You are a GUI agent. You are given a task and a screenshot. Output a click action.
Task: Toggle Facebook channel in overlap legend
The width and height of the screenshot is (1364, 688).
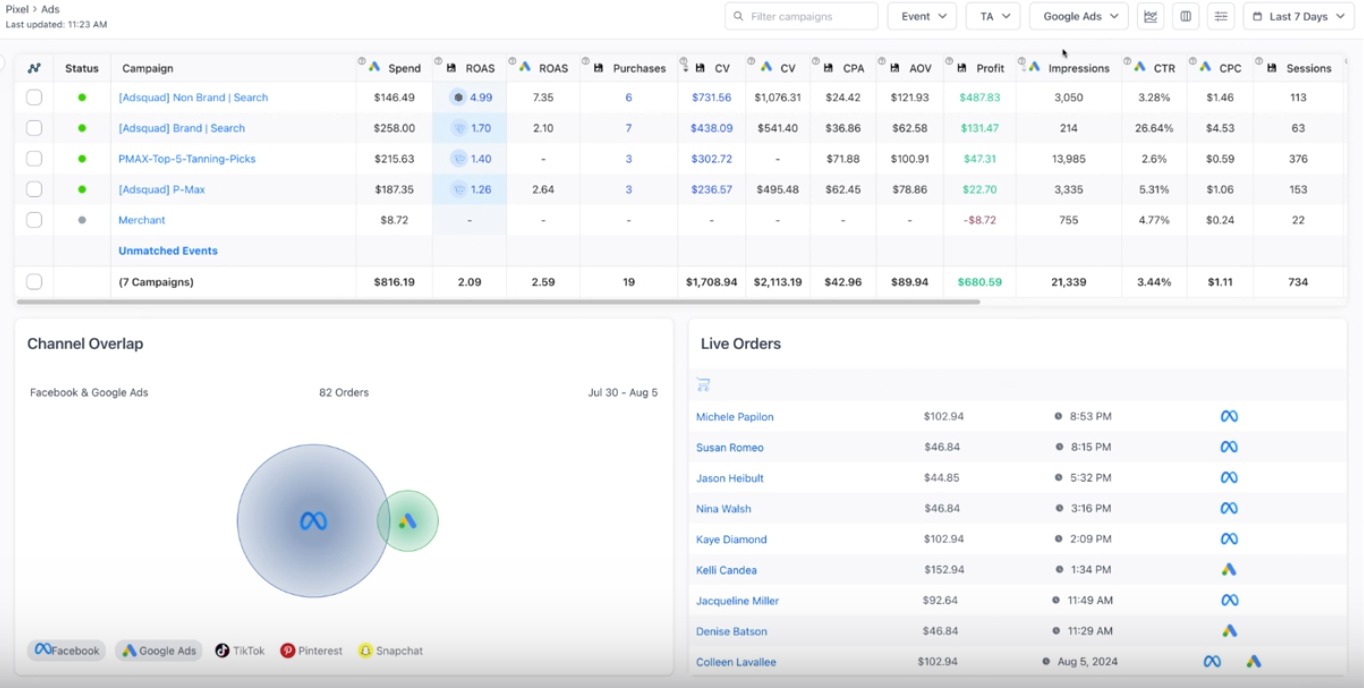tap(66, 650)
